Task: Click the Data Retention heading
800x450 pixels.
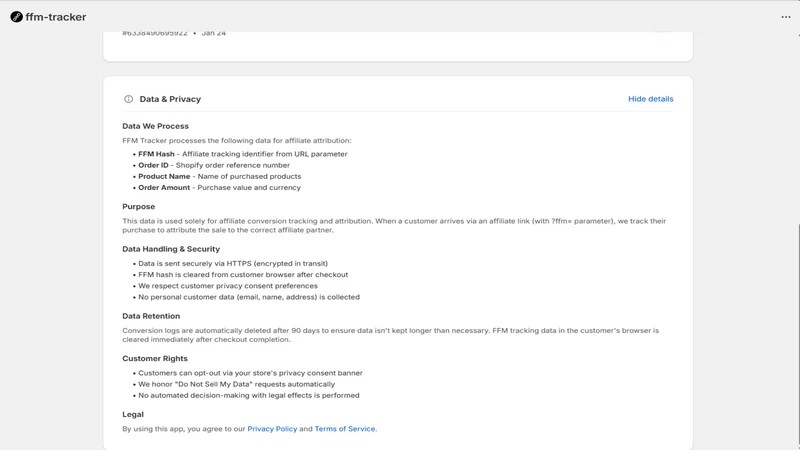Action: click(x=151, y=316)
